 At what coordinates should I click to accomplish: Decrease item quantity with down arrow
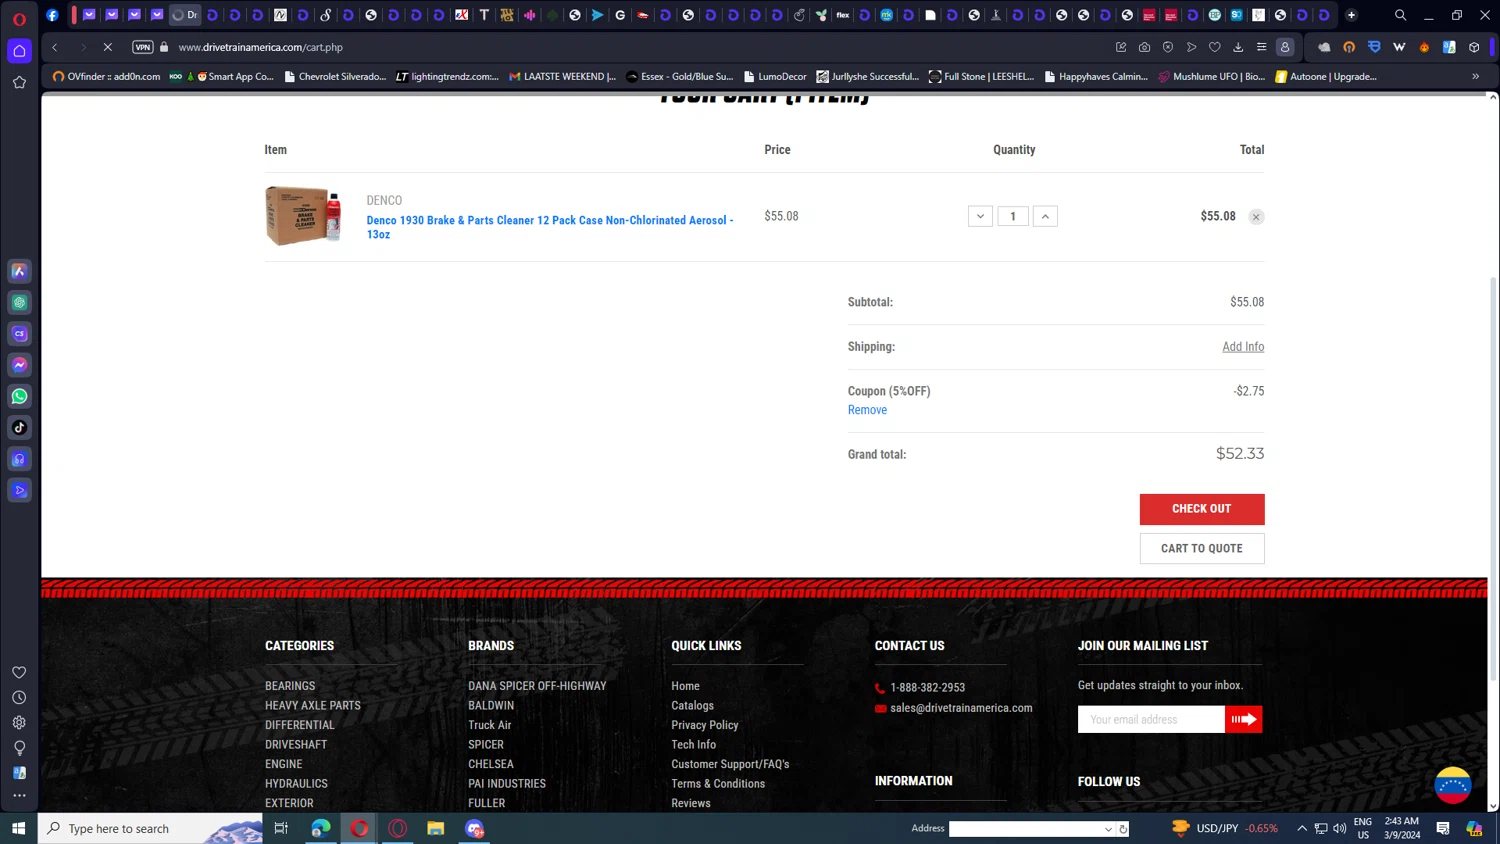tap(980, 216)
